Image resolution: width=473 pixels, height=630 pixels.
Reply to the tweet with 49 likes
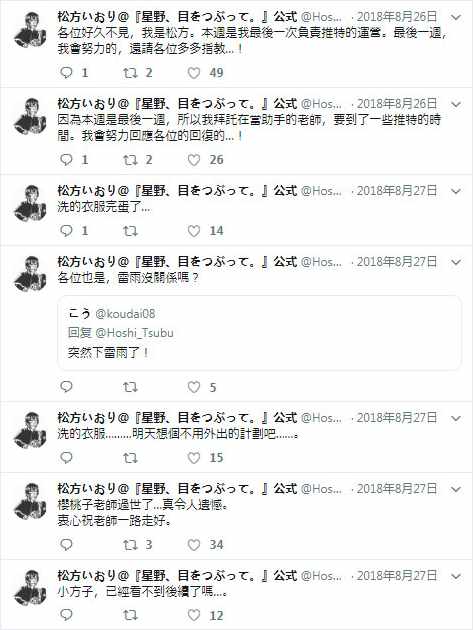(66, 72)
